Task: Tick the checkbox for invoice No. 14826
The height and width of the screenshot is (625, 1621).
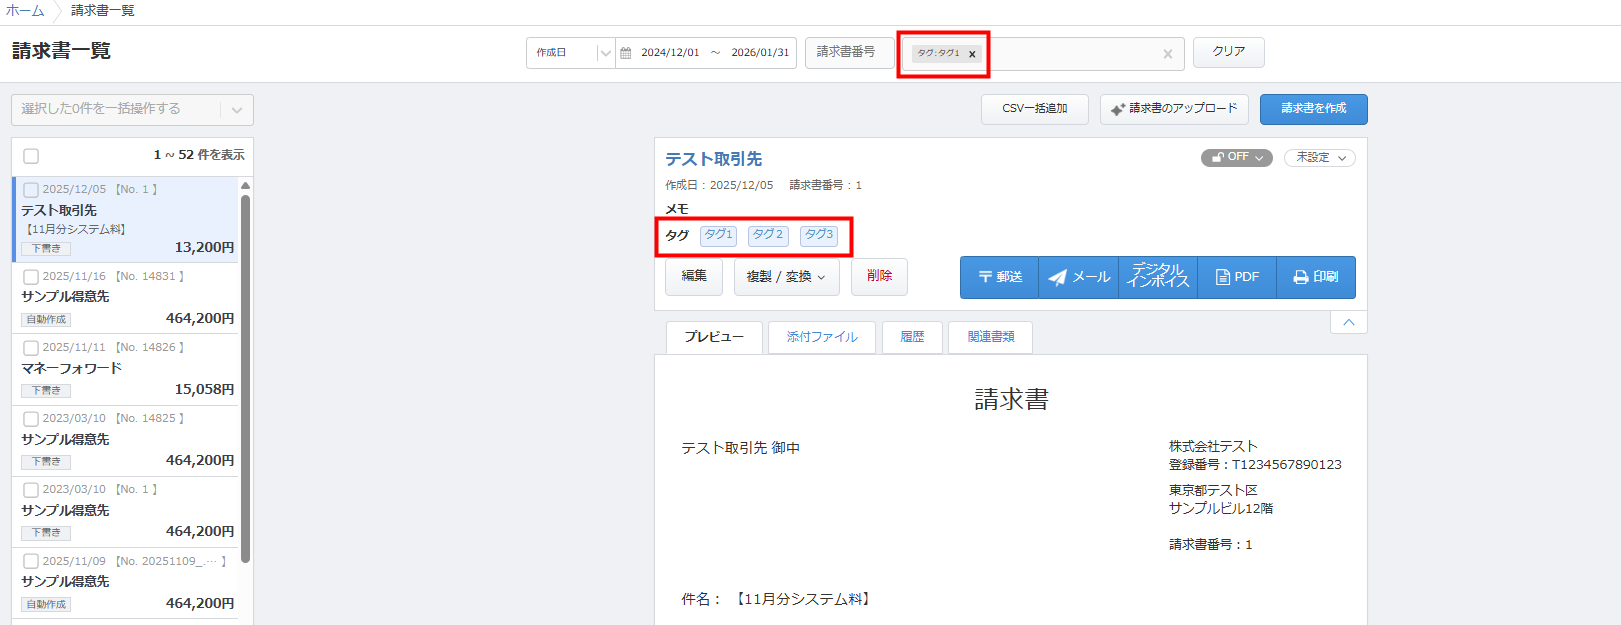Action: click(31, 348)
